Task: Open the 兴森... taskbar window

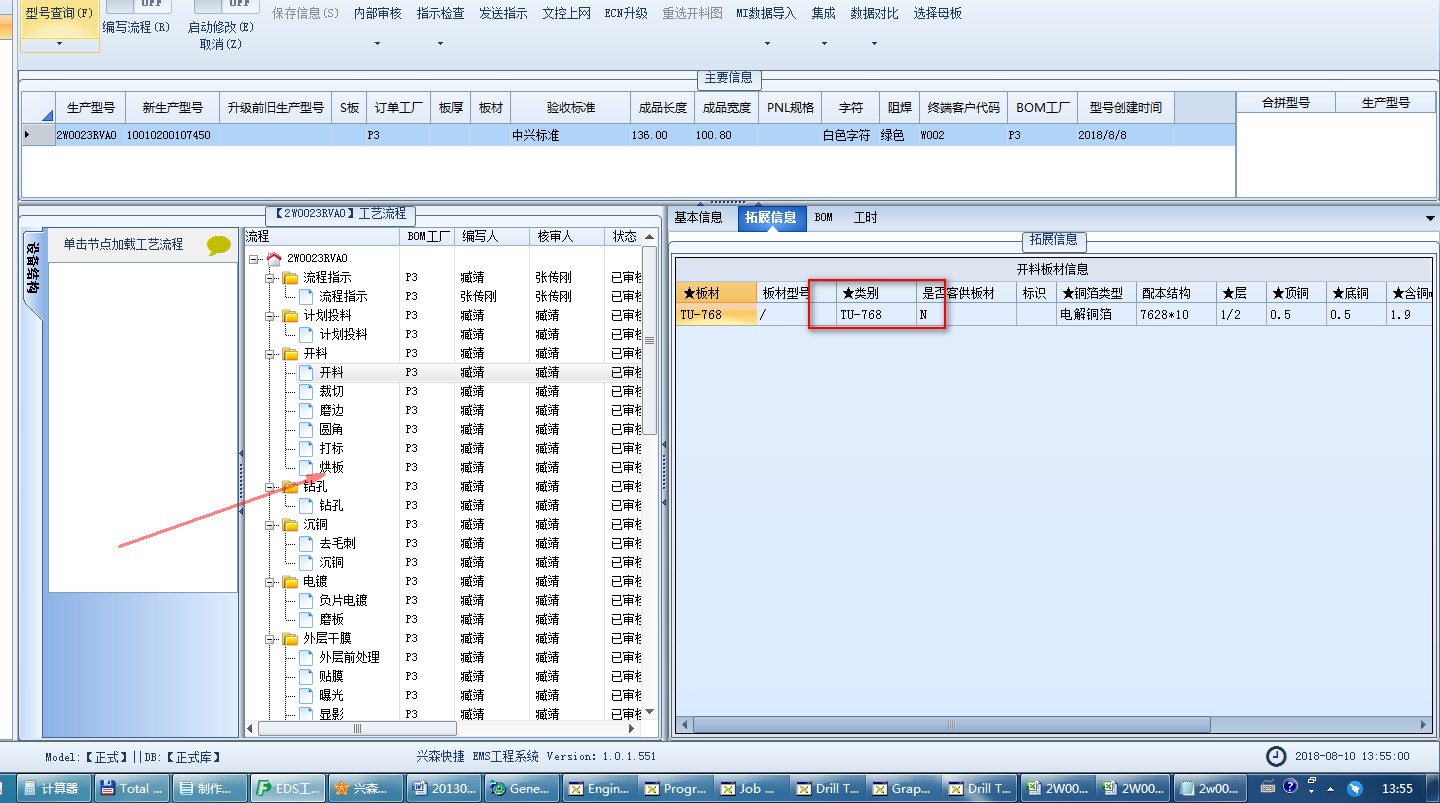Action: [367, 788]
